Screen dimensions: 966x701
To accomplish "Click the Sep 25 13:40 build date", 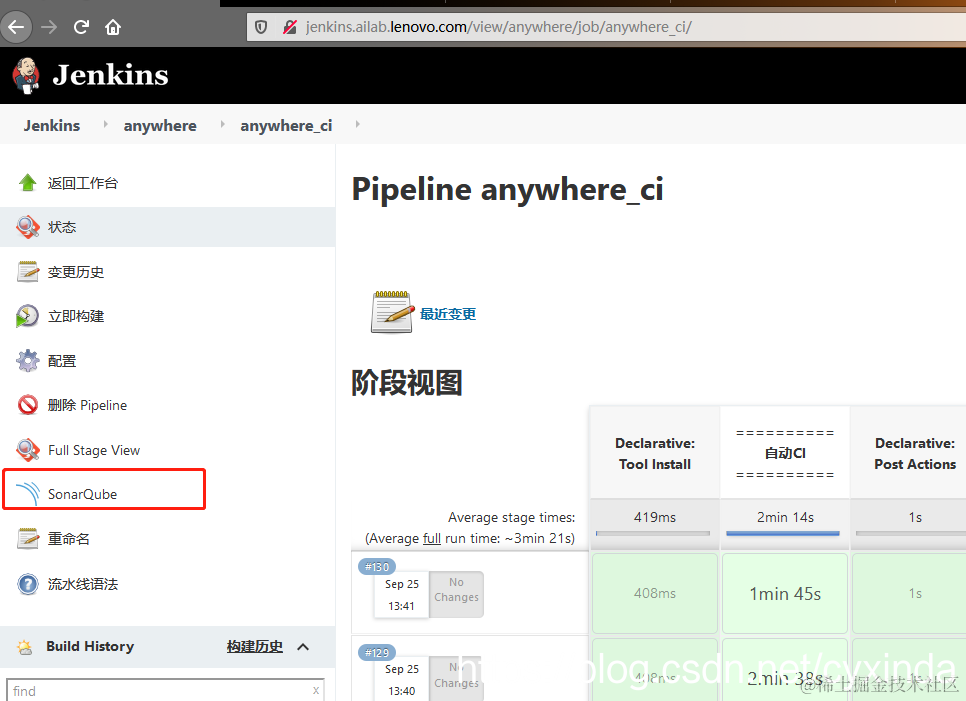I will pos(402,680).
